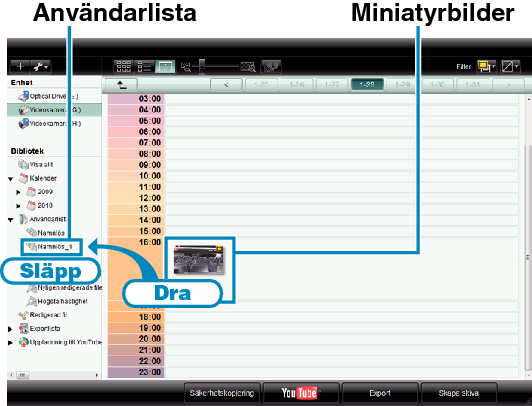Click the Säkerhetskopiering button
532x406 pixels.
222,393
